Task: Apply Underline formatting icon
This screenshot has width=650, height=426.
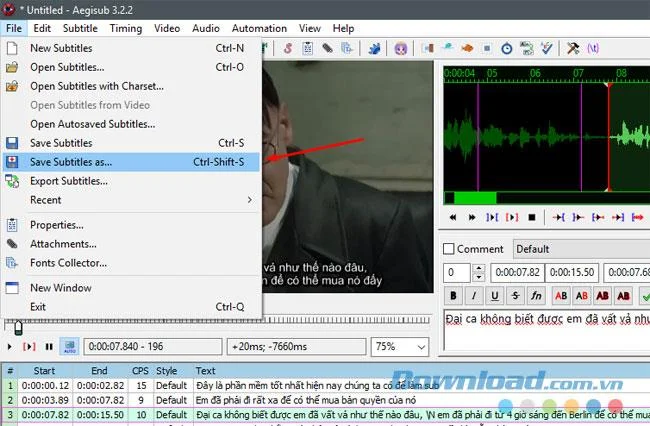Action: tap(495, 295)
